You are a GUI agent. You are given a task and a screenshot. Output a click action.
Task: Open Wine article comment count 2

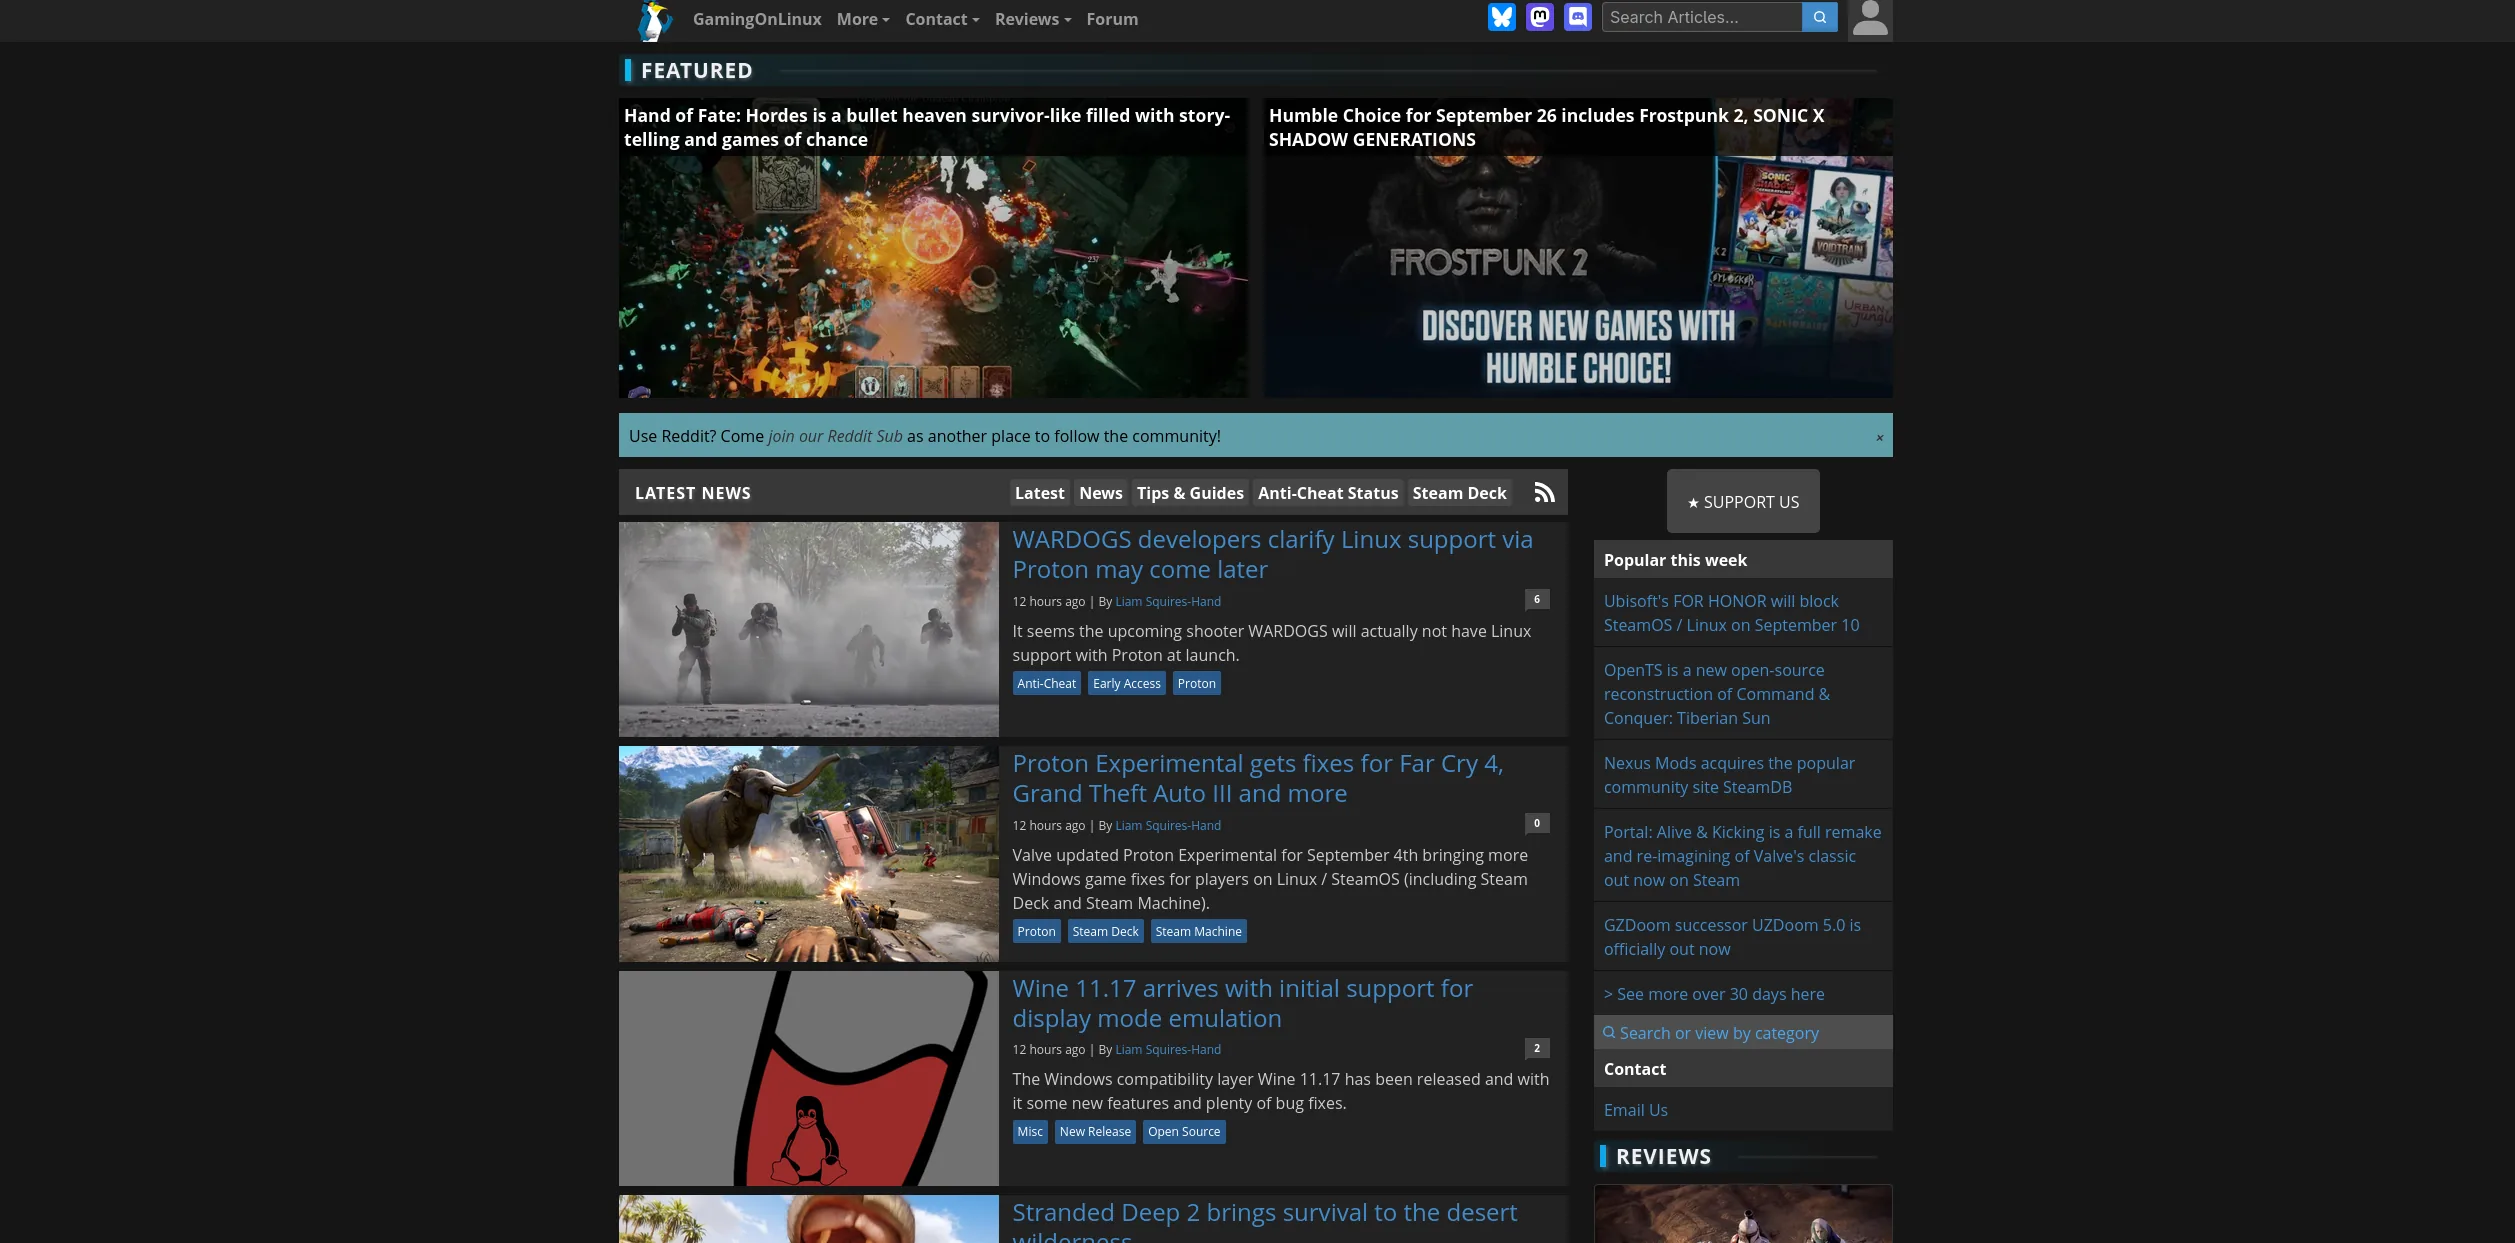tap(1537, 1048)
